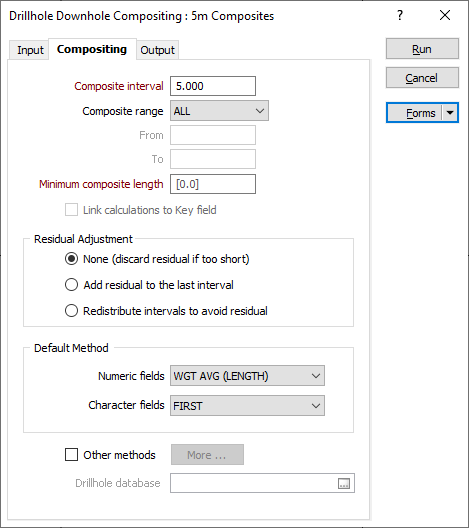Open the Character fields method dropdown
Viewport: 470px width, 528px height.
pyautogui.click(x=247, y=406)
